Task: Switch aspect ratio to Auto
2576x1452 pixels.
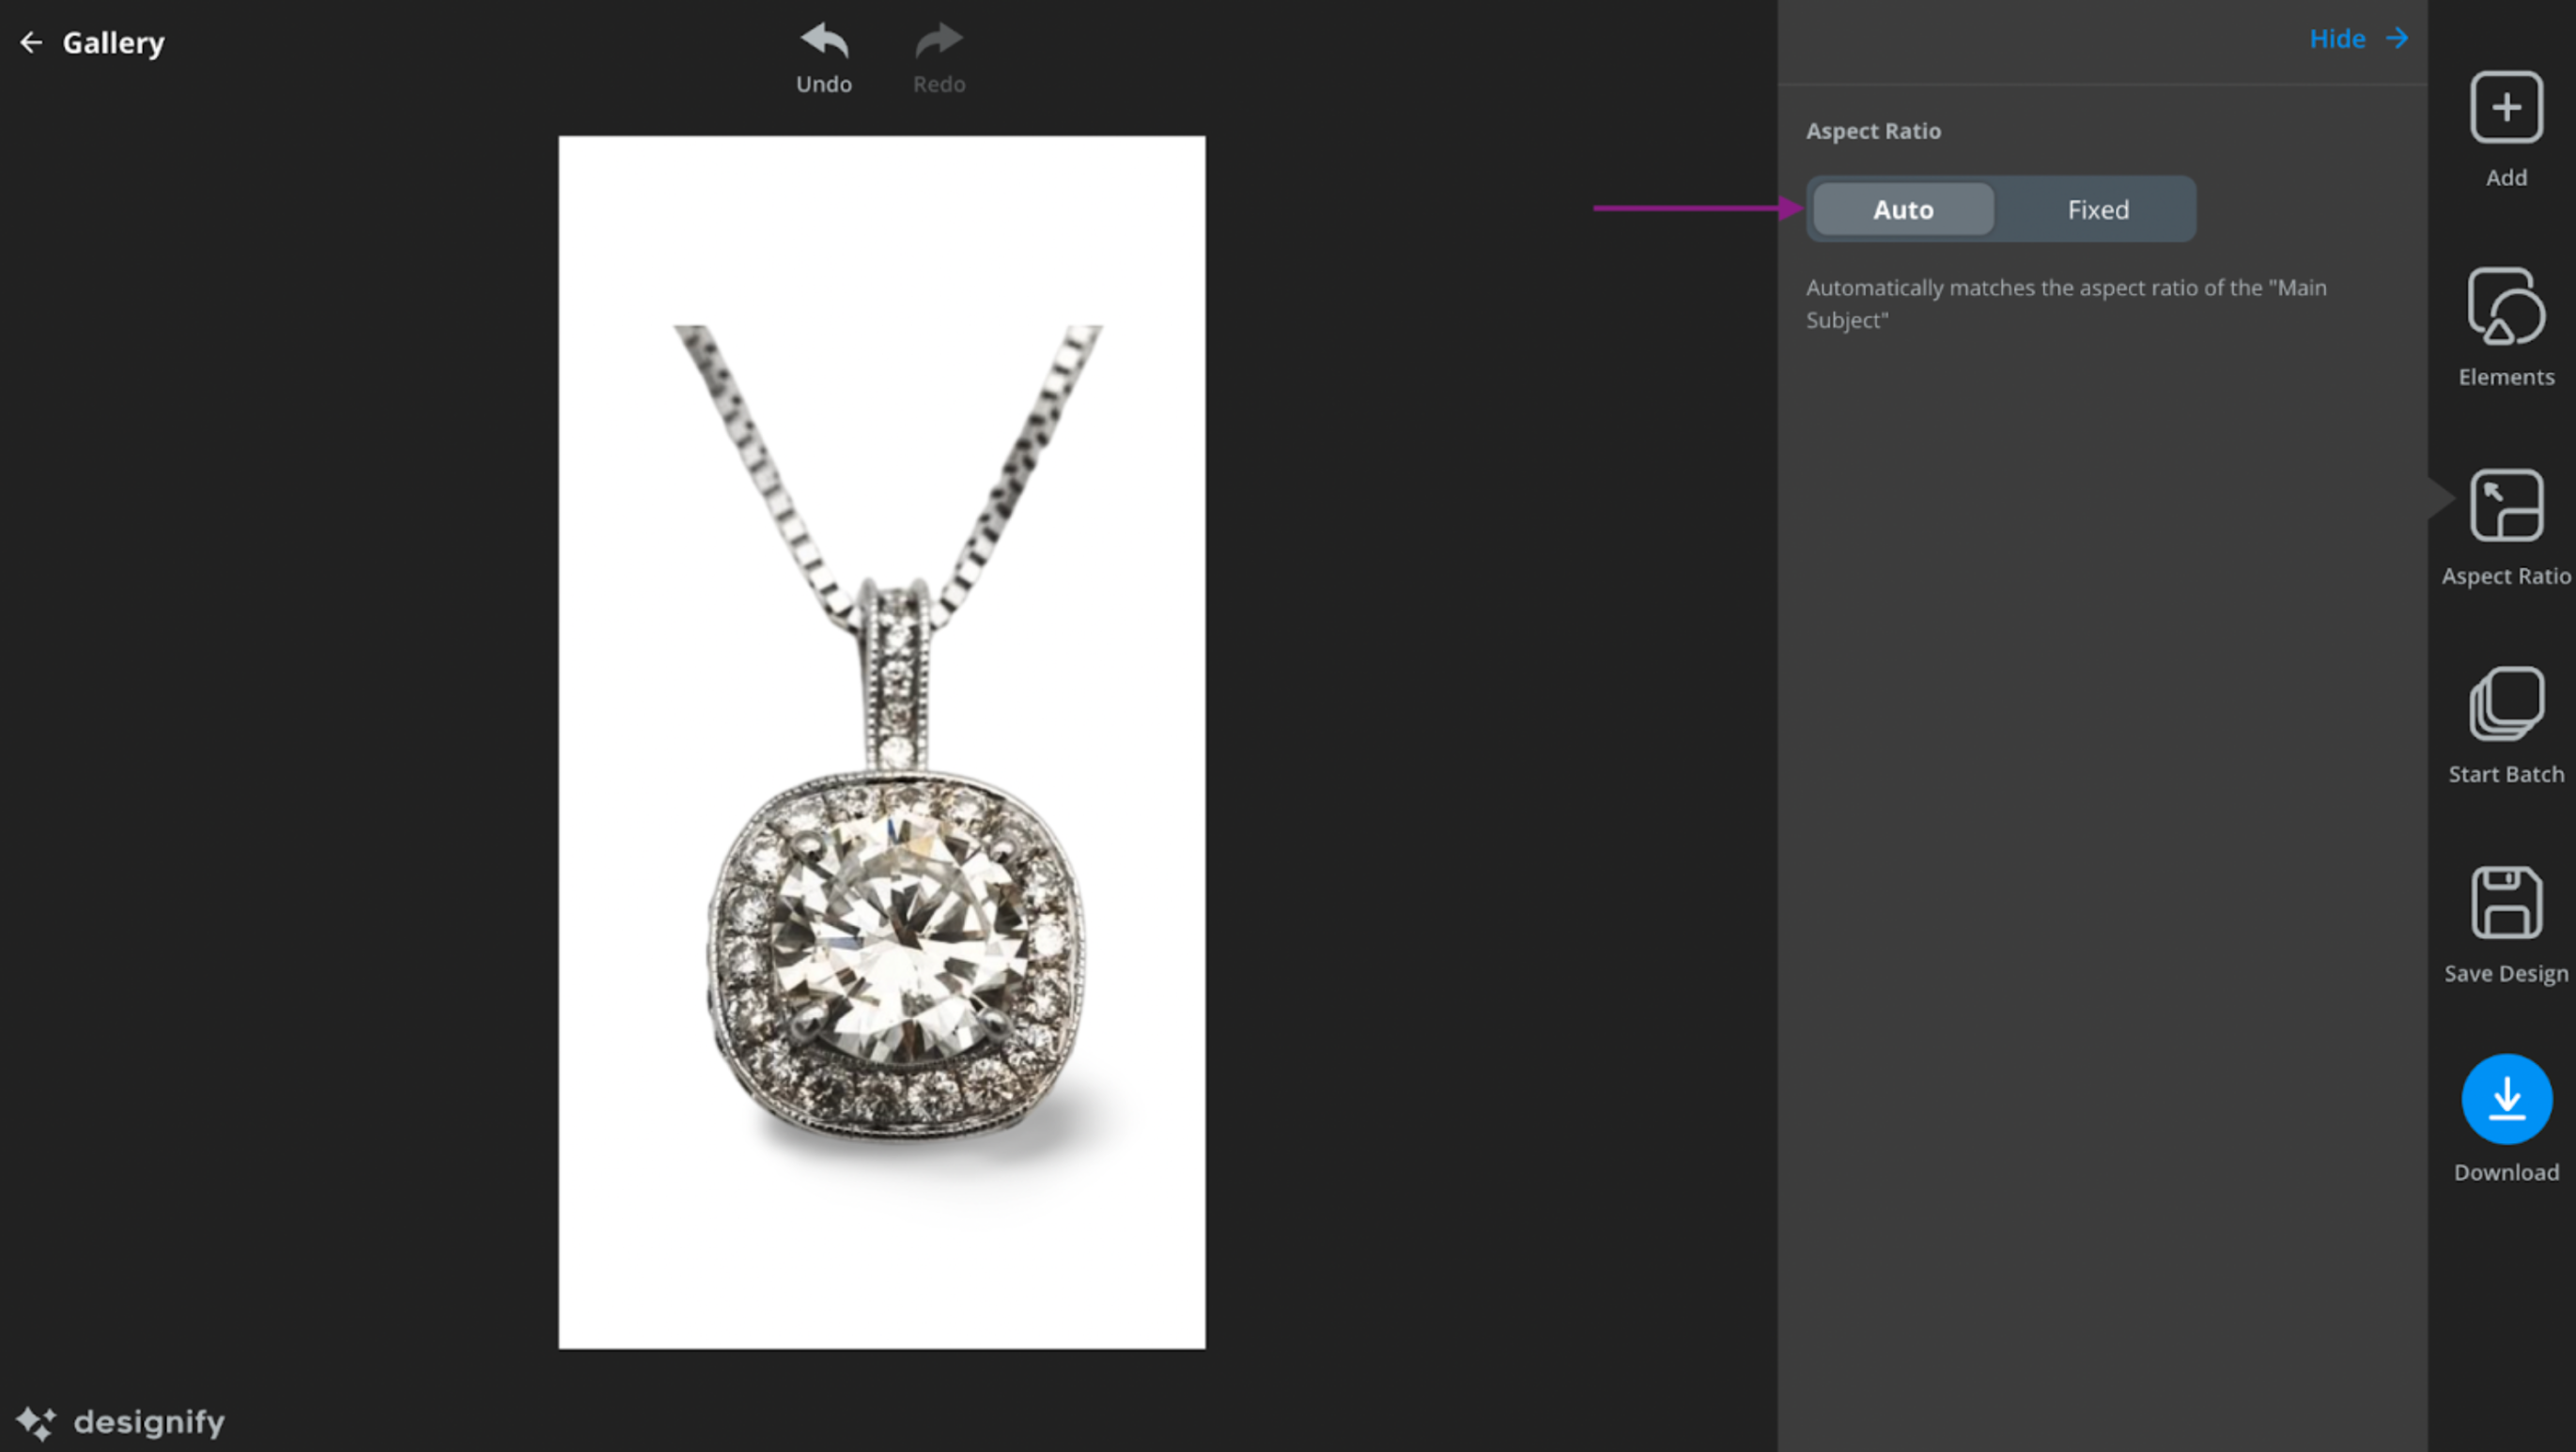Action: click(1903, 209)
